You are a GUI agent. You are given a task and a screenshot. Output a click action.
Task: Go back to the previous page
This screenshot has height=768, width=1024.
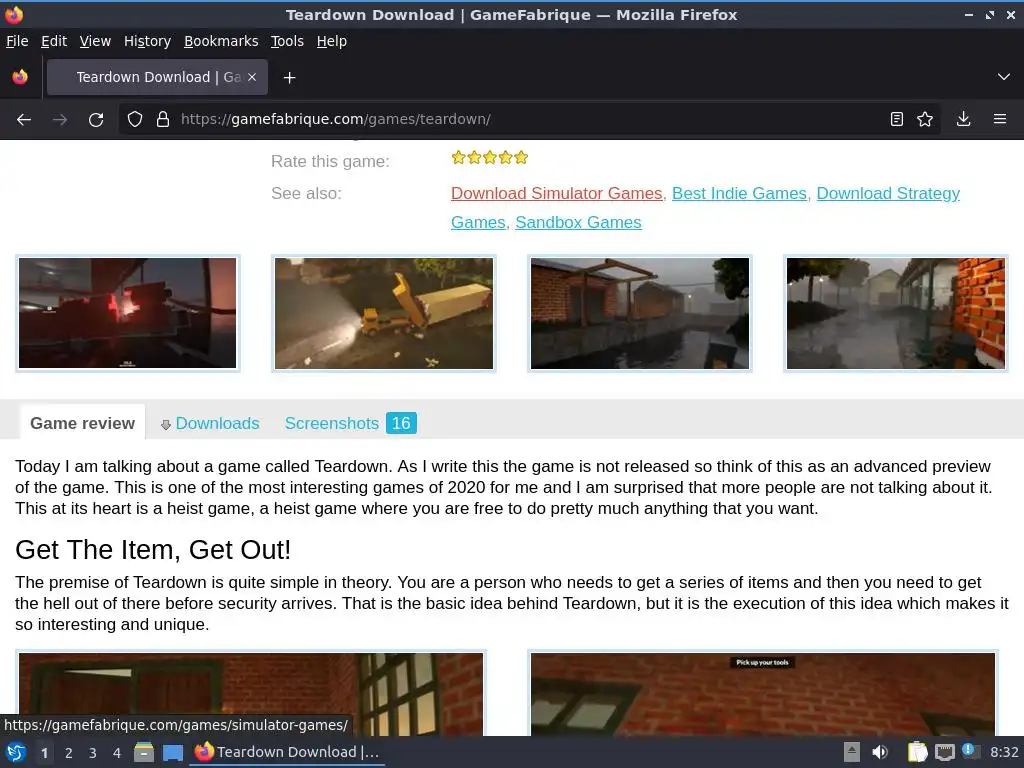24,120
